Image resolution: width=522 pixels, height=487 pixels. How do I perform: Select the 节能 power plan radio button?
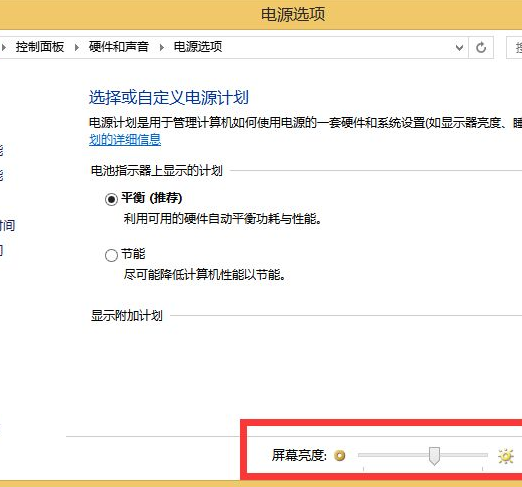[111, 255]
